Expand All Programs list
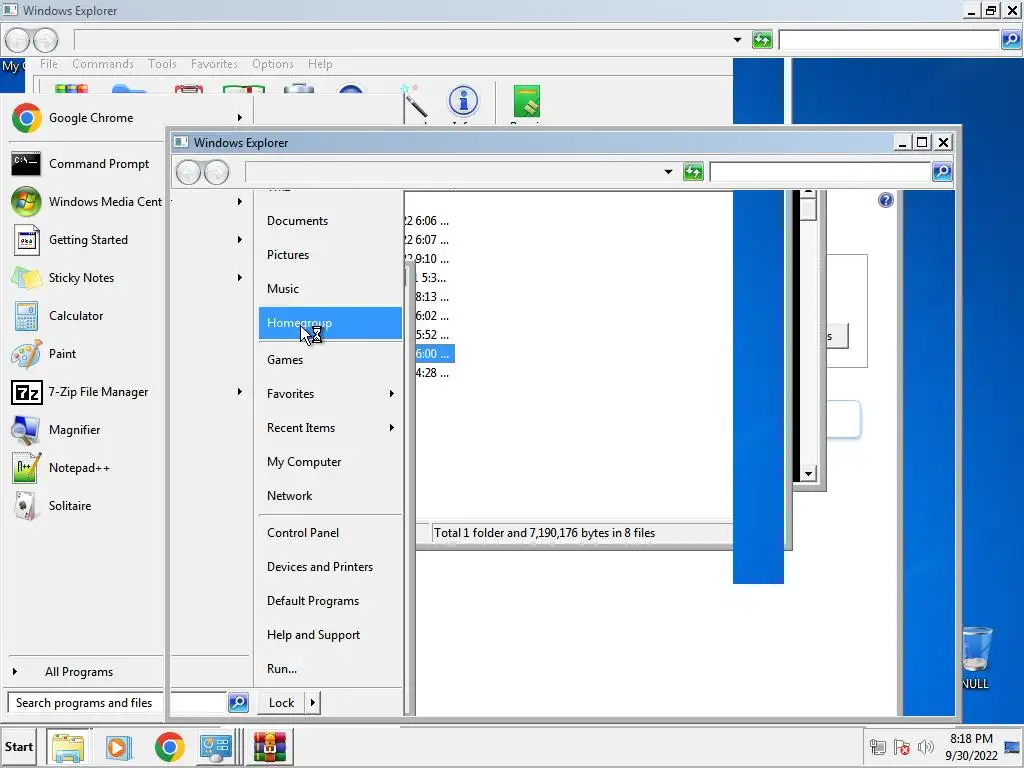 [x=79, y=672]
